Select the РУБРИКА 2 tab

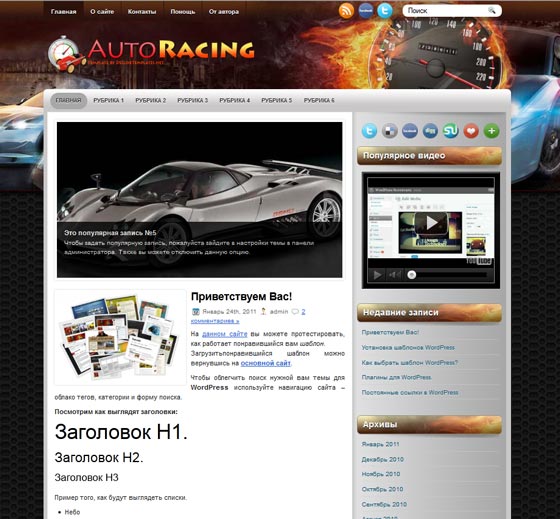click(151, 100)
